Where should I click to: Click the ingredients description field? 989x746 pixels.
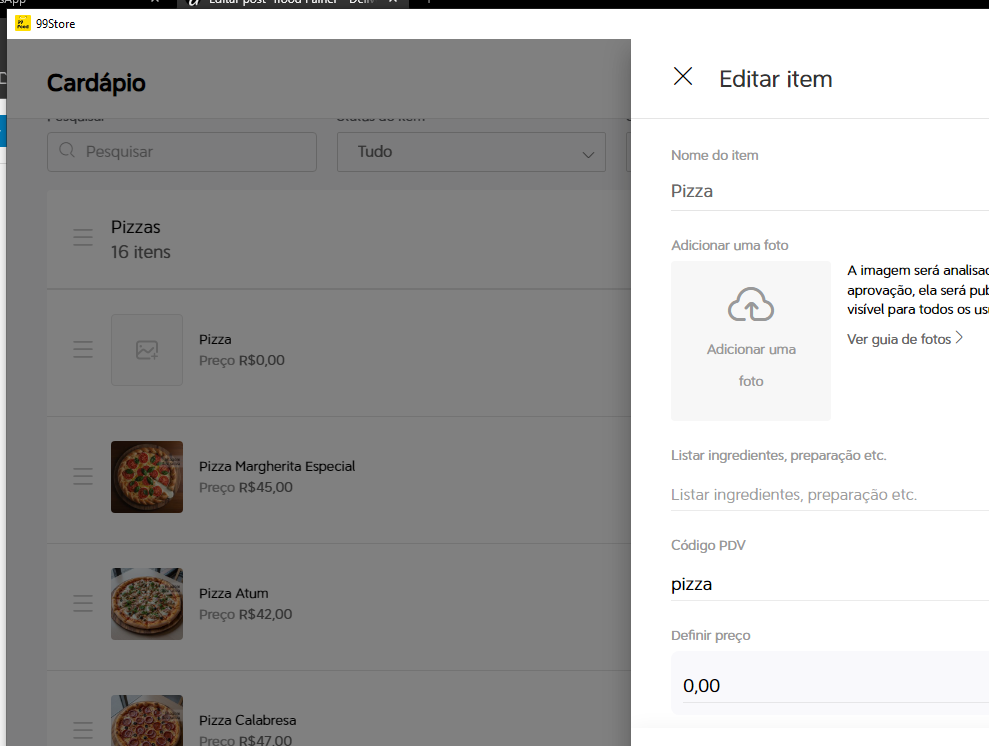tap(829, 494)
